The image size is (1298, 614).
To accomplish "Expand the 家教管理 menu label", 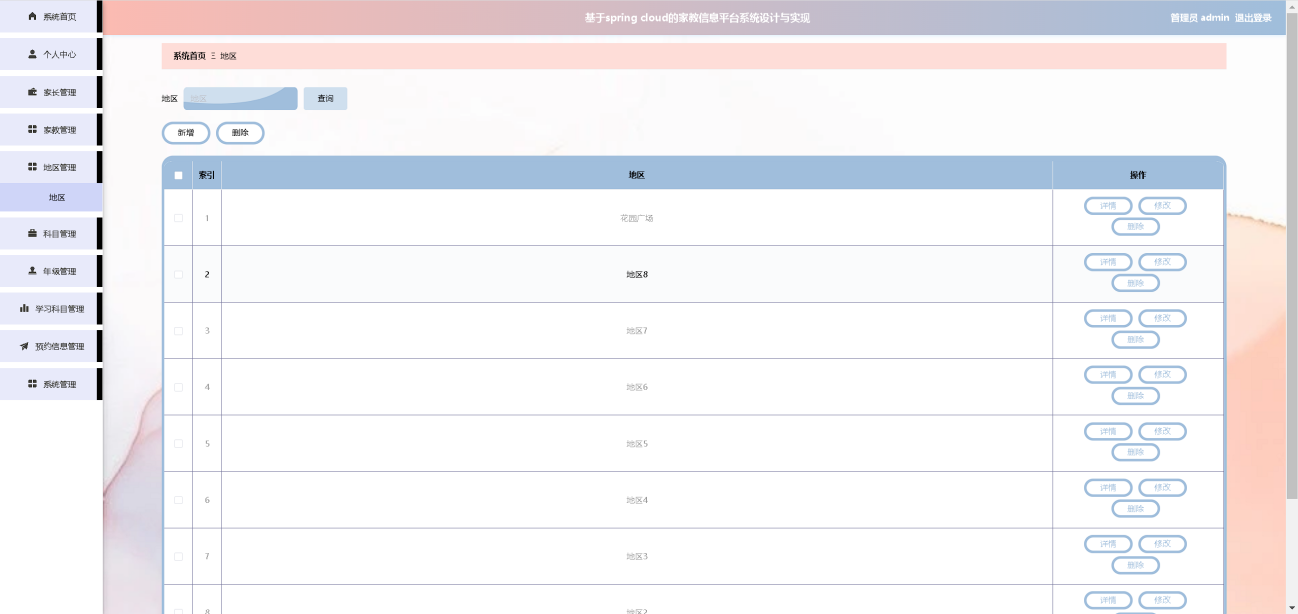I will tap(59, 130).
